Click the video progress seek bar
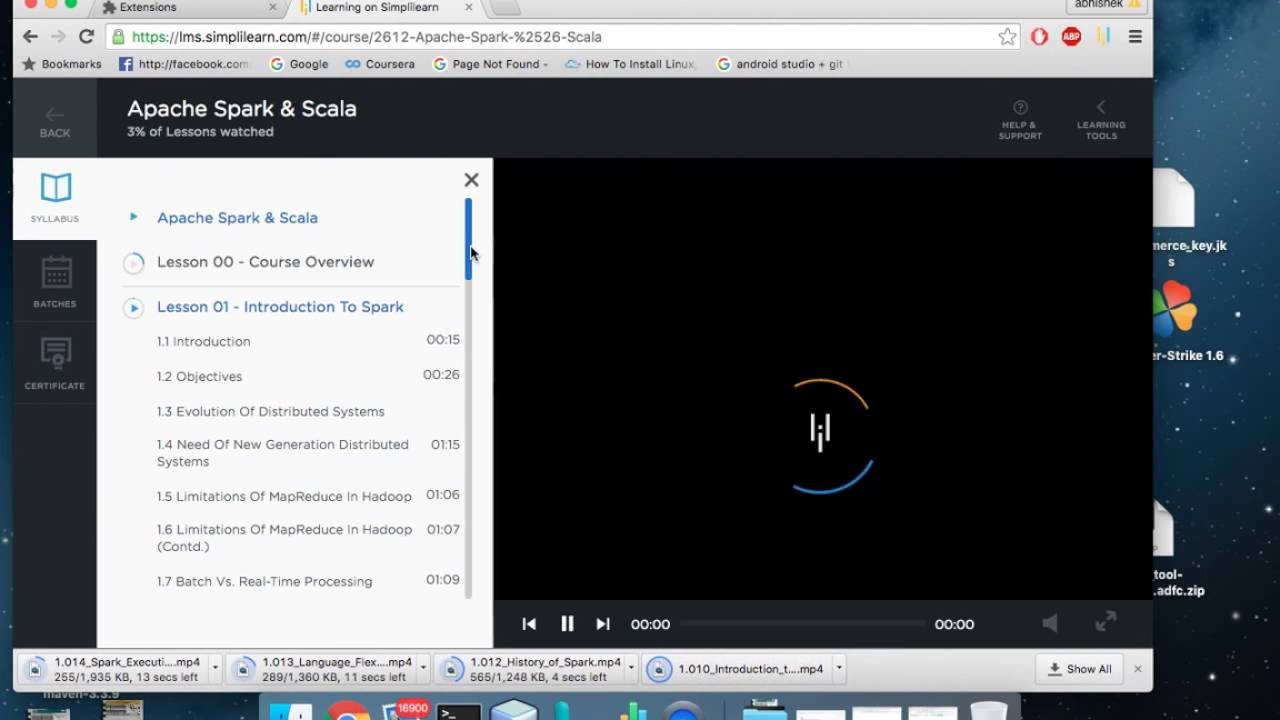 tap(803, 624)
